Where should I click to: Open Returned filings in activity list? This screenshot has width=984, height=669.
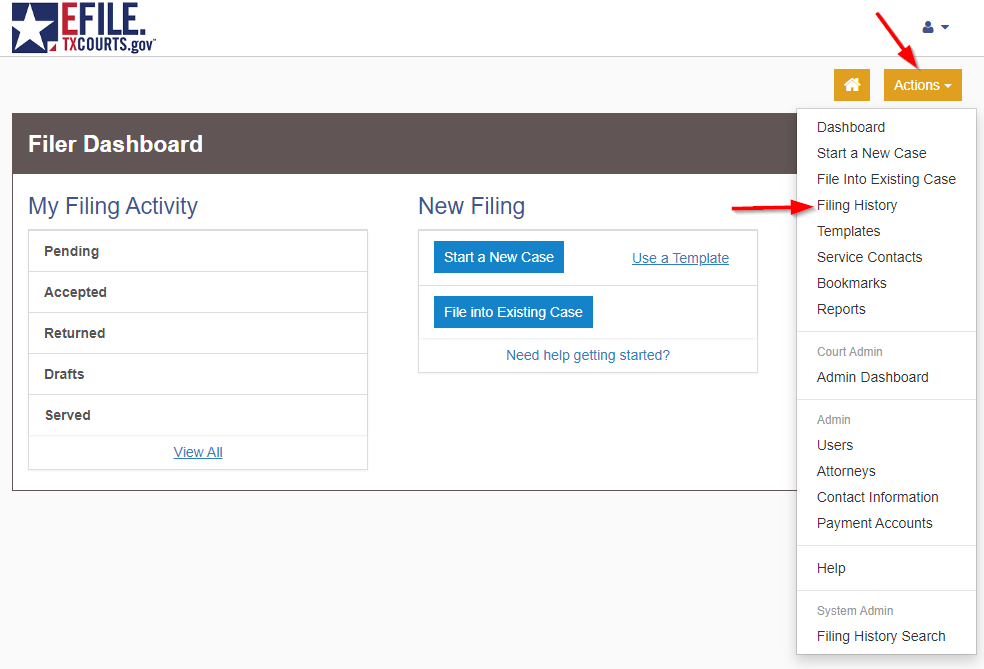[x=74, y=333]
